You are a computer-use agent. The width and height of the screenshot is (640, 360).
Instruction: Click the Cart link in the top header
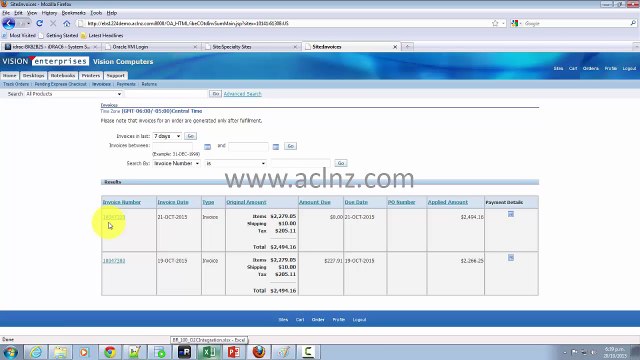(x=573, y=69)
